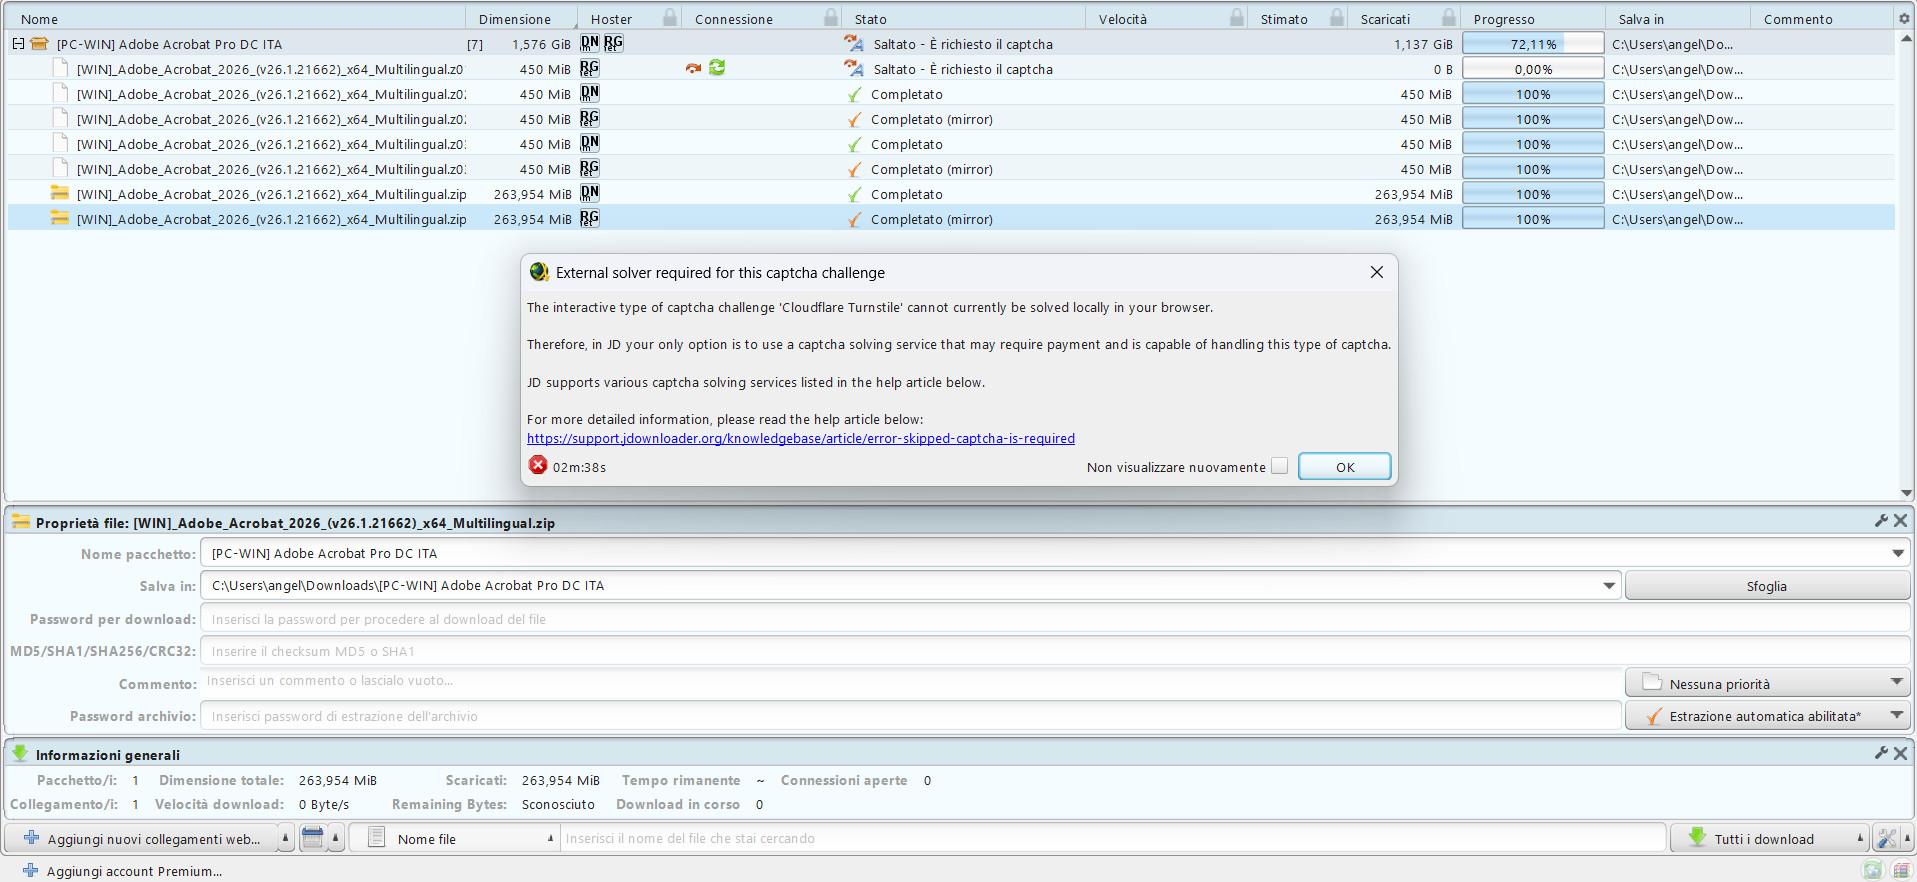This screenshot has height=882, width=1917.
Task: Open wrench settings of the Informazioni generali panel
Action: point(1881,753)
